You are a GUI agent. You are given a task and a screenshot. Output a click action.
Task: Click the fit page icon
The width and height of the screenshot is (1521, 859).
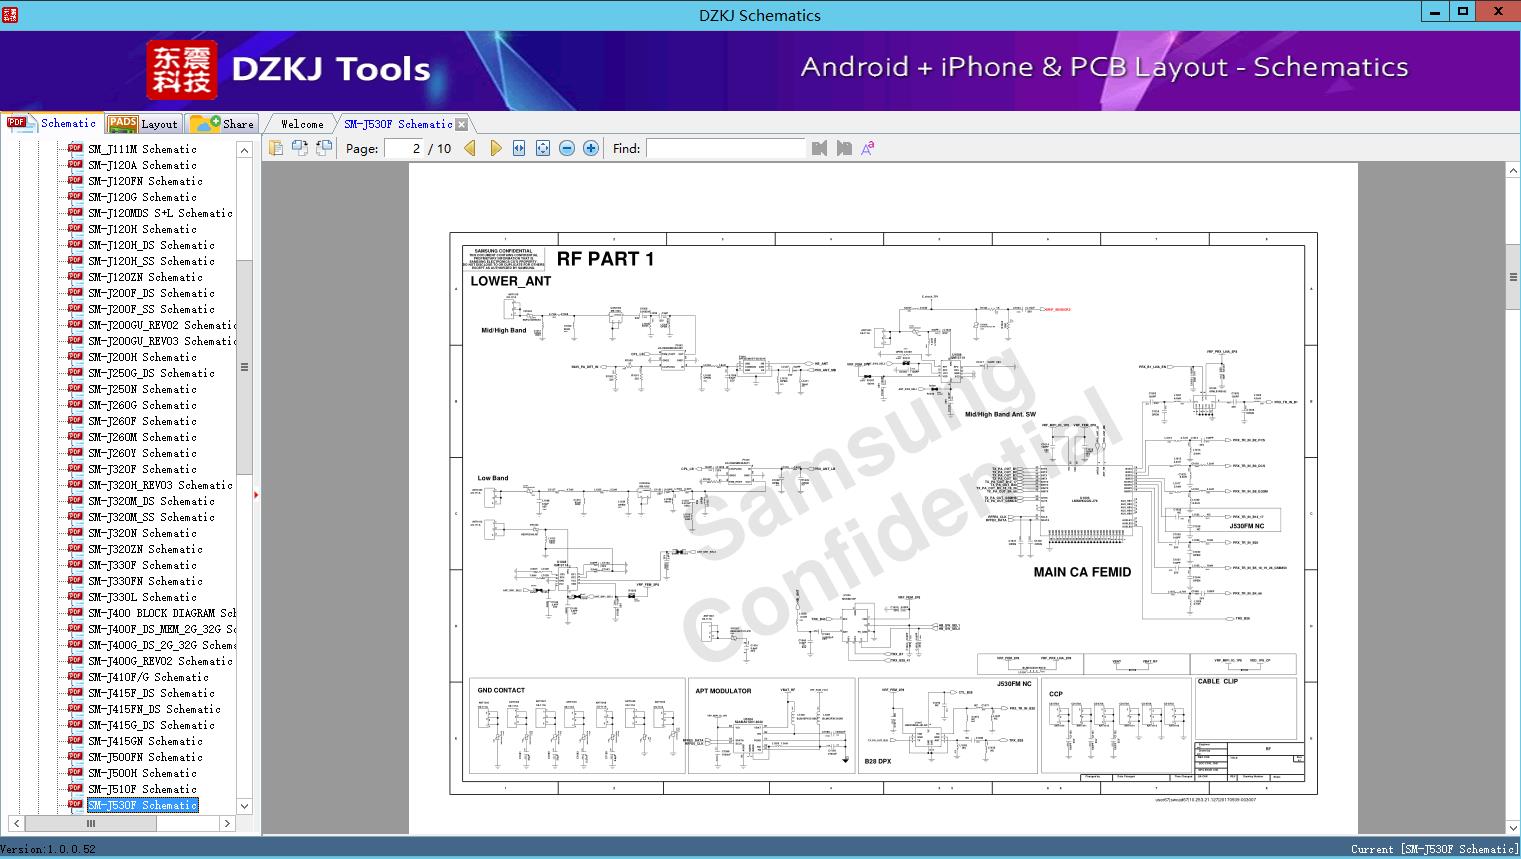[543, 148]
